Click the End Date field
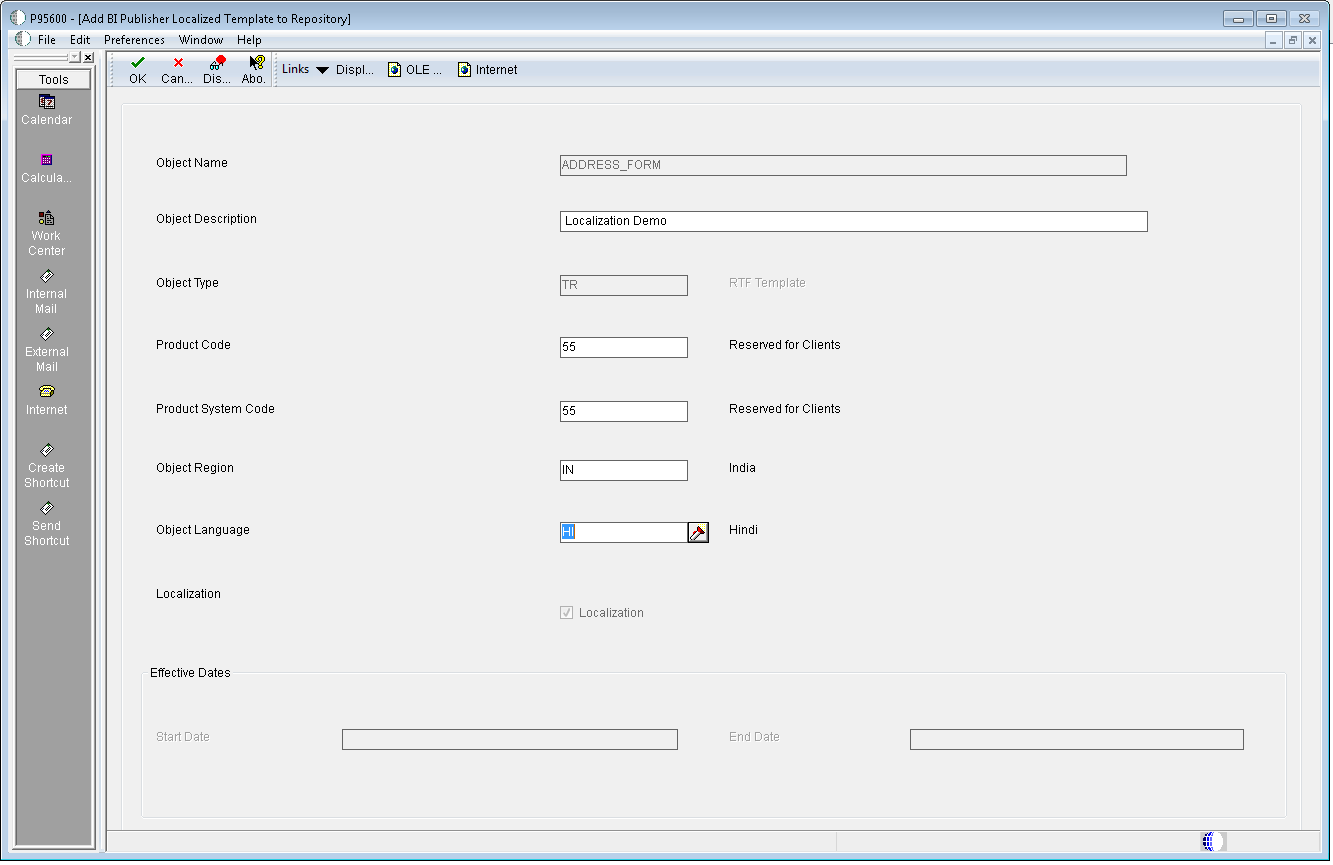Viewport: 1333px width, 865px height. (1077, 739)
